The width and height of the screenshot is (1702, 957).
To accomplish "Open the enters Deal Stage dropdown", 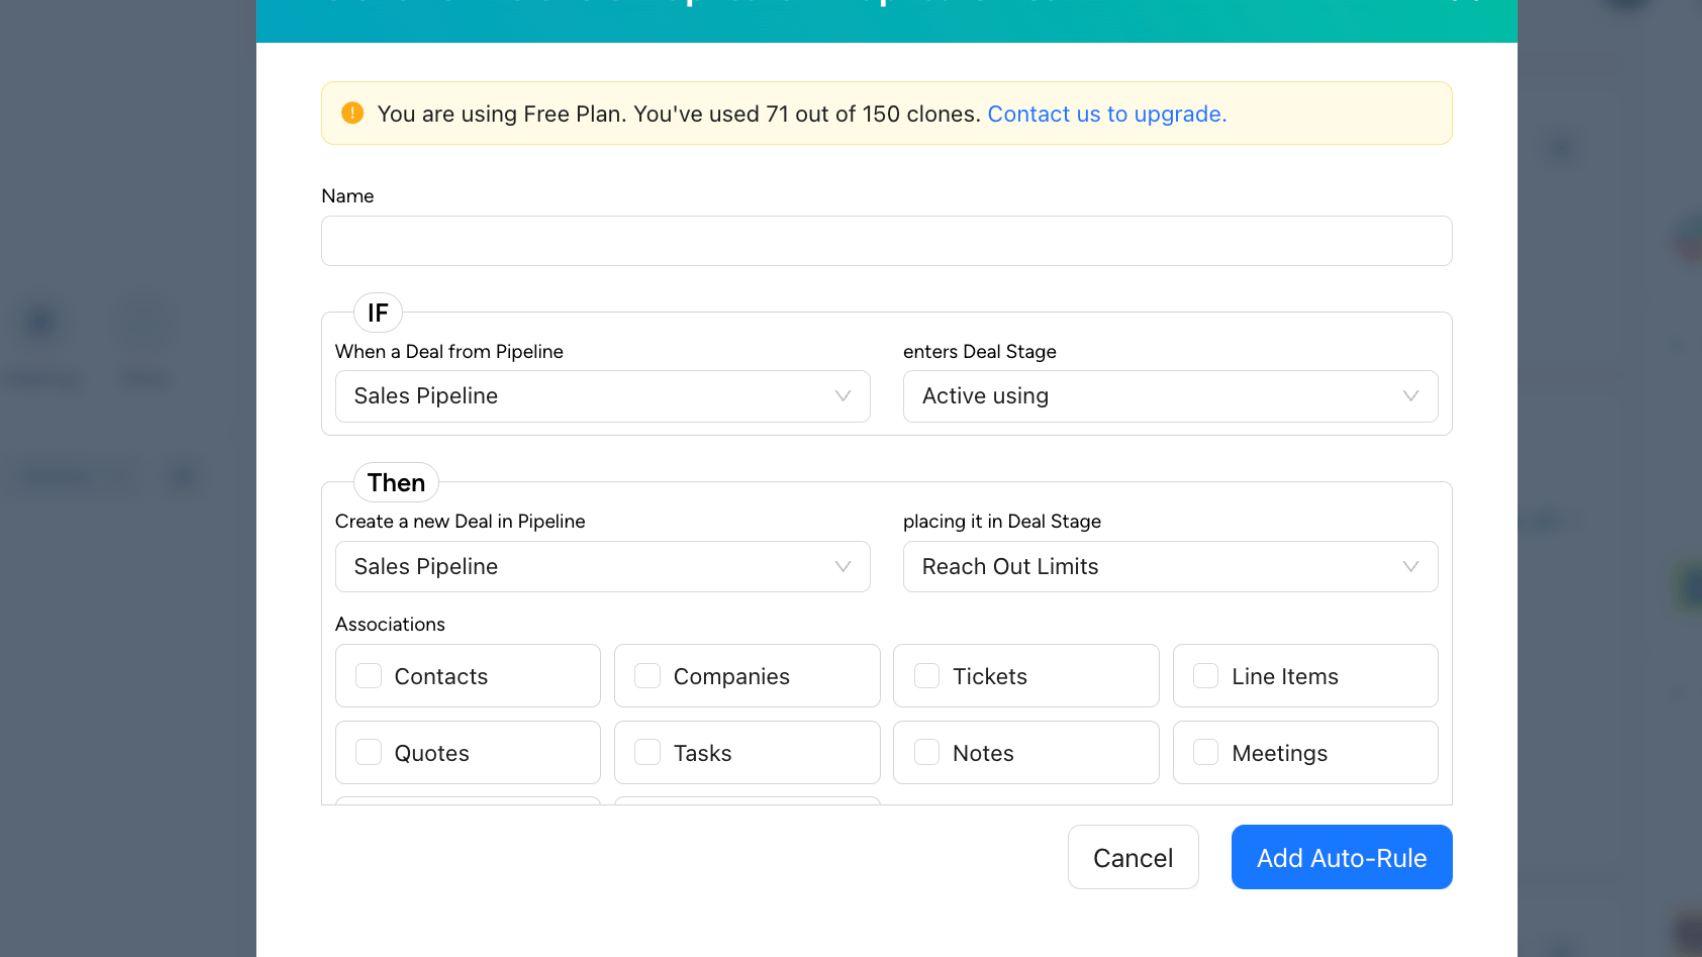I will point(1170,396).
